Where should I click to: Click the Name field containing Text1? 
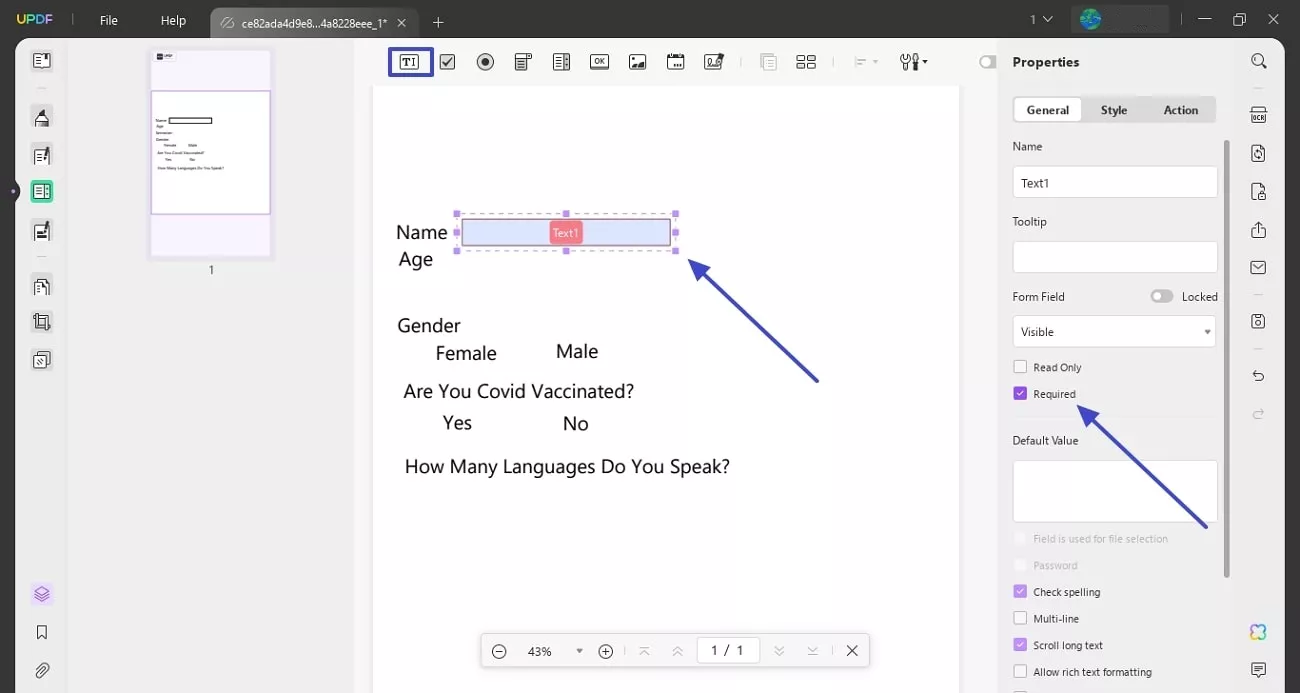point(1115,182)
